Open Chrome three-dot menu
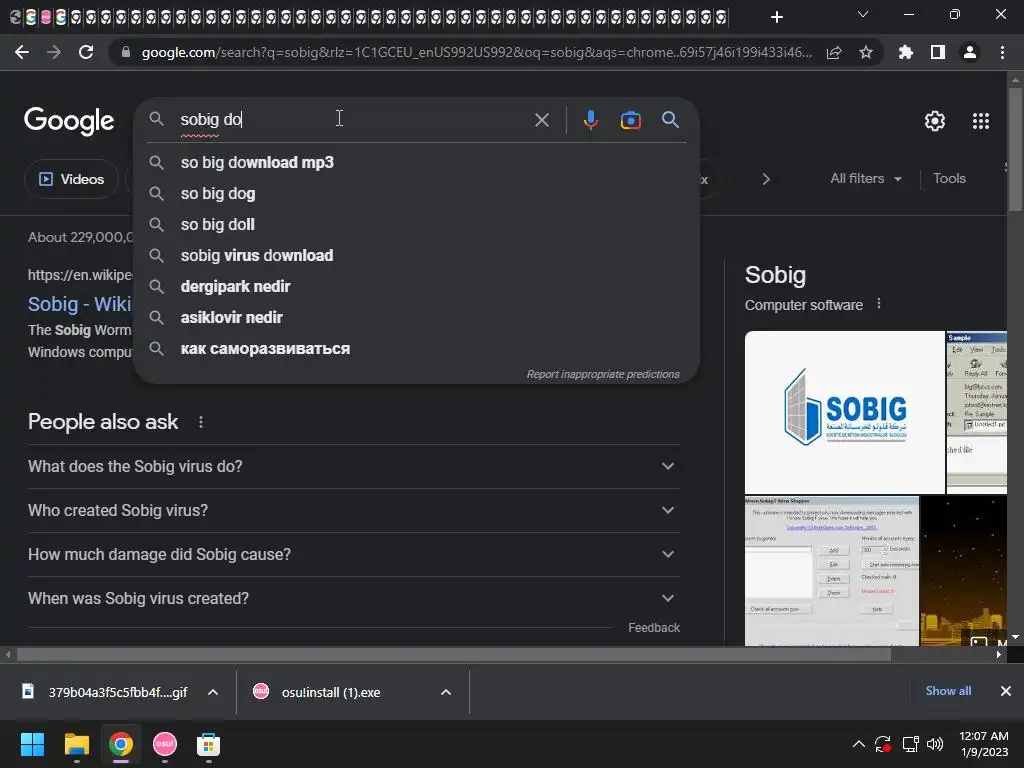Screen dimensions: 1024x768 1002,52
